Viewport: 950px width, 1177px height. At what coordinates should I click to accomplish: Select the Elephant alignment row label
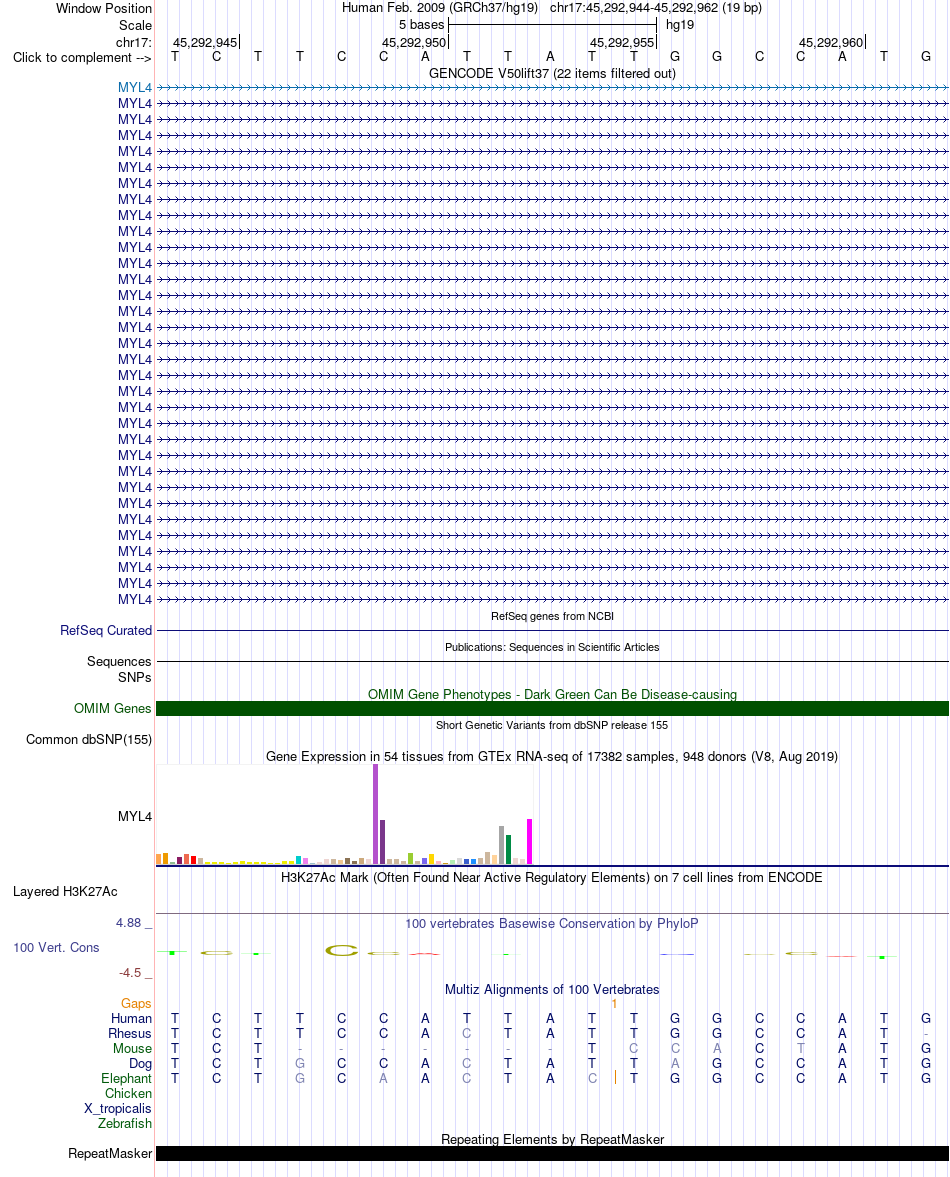[126, 1079]
